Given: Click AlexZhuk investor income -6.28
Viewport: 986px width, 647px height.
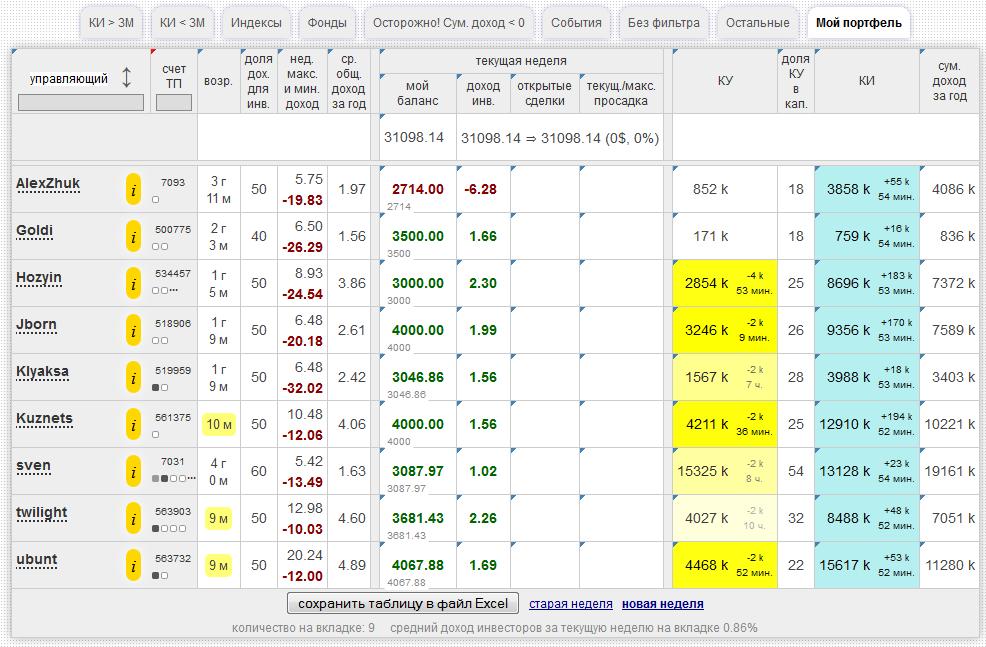Looking at the screenshot, I should point(480,189).
